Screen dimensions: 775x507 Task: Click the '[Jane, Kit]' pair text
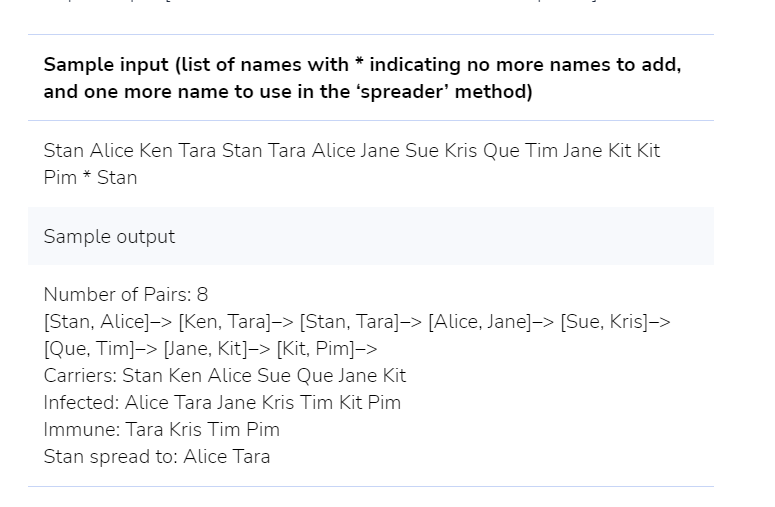pos(206,349)
